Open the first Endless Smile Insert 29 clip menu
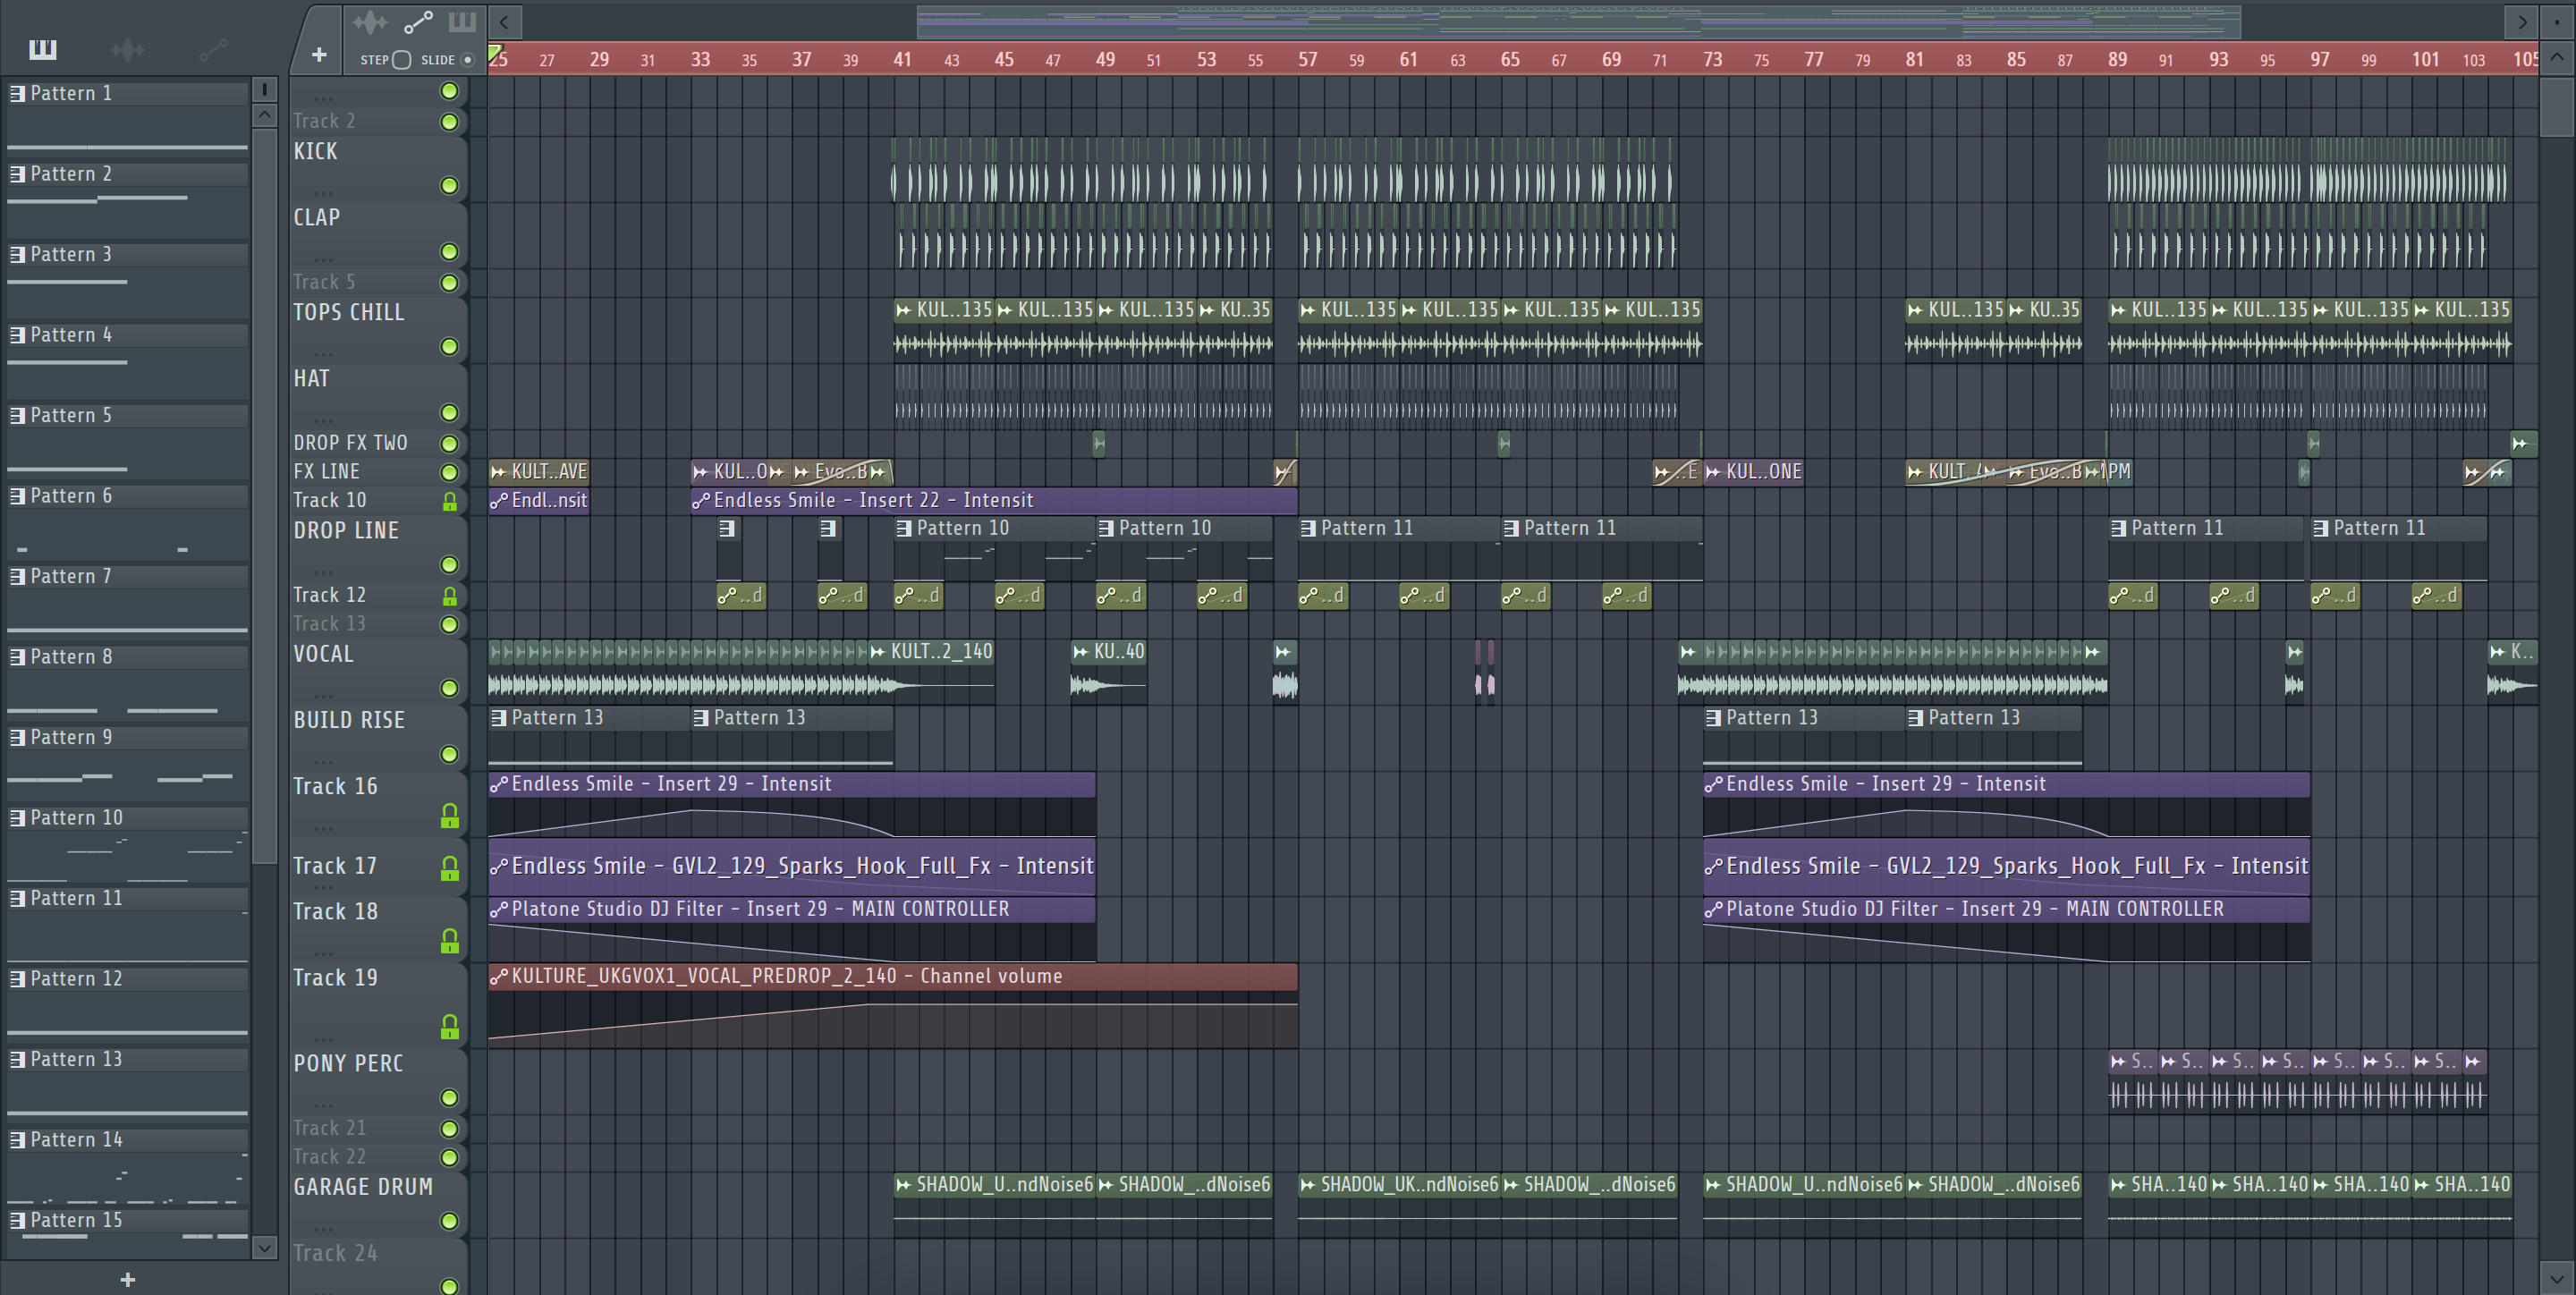The width and height of the screenshot is (2576, 1295). point(498,785)
